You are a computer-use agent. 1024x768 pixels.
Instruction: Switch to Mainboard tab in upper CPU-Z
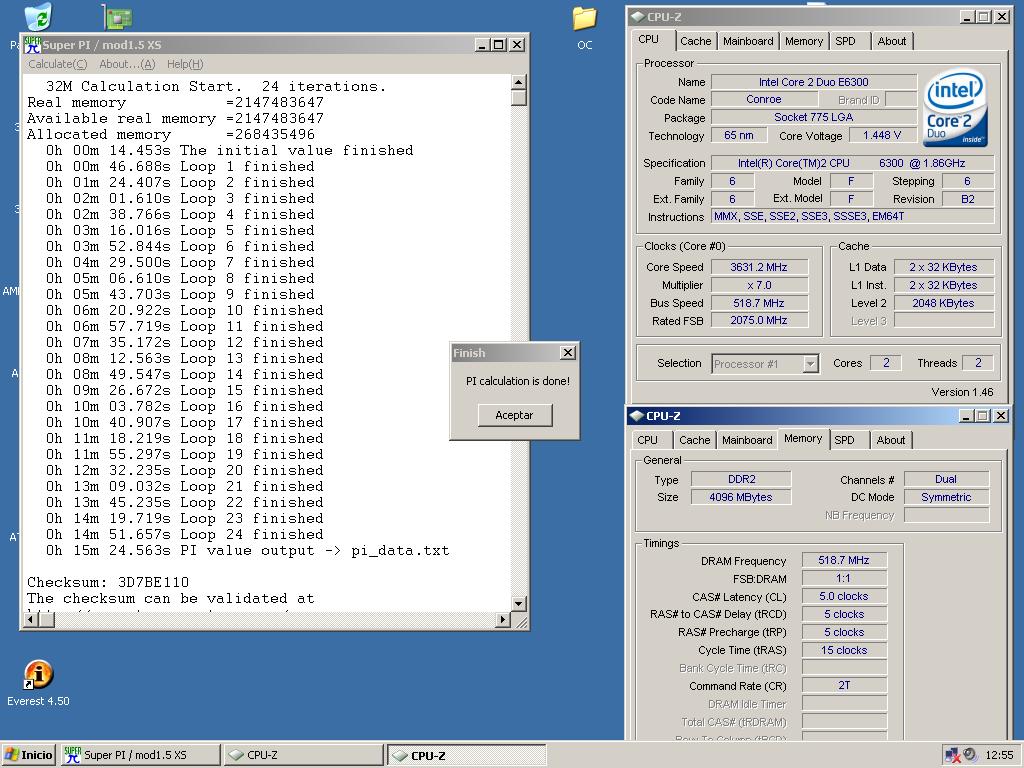(x=748, y=41)
